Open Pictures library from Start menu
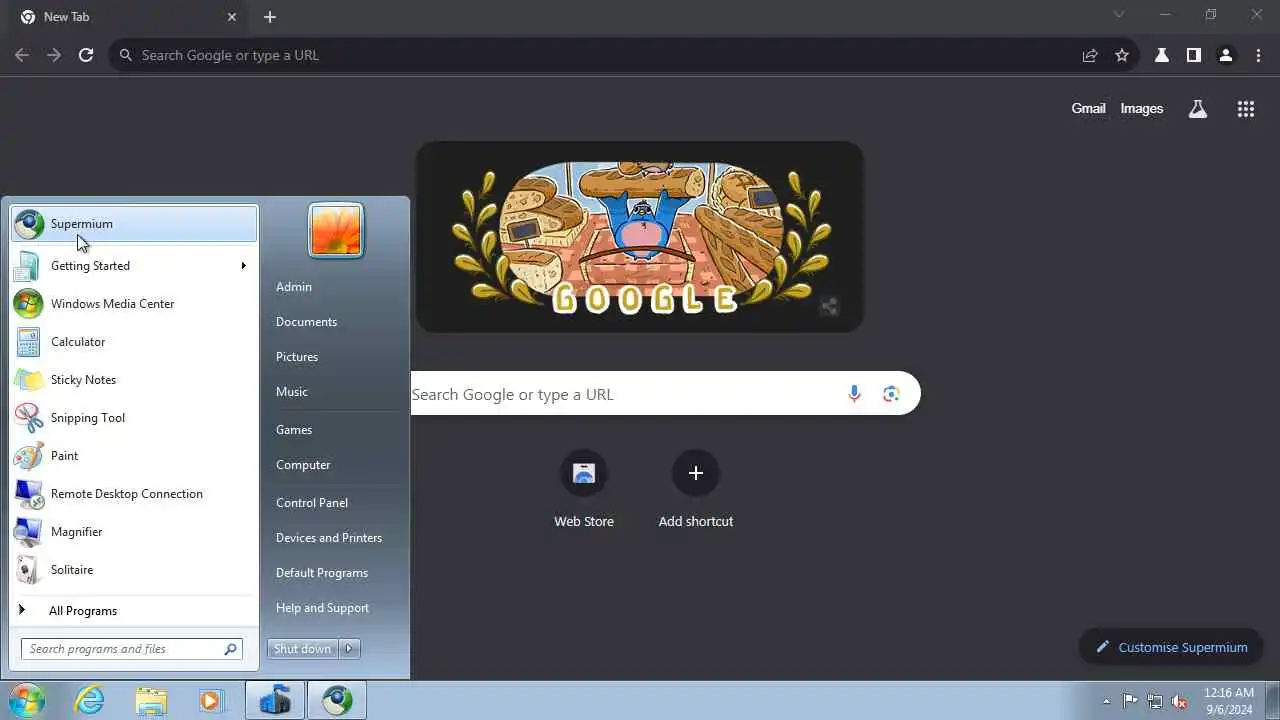This screenshot has width=1280, height=720. pos(297,357)
